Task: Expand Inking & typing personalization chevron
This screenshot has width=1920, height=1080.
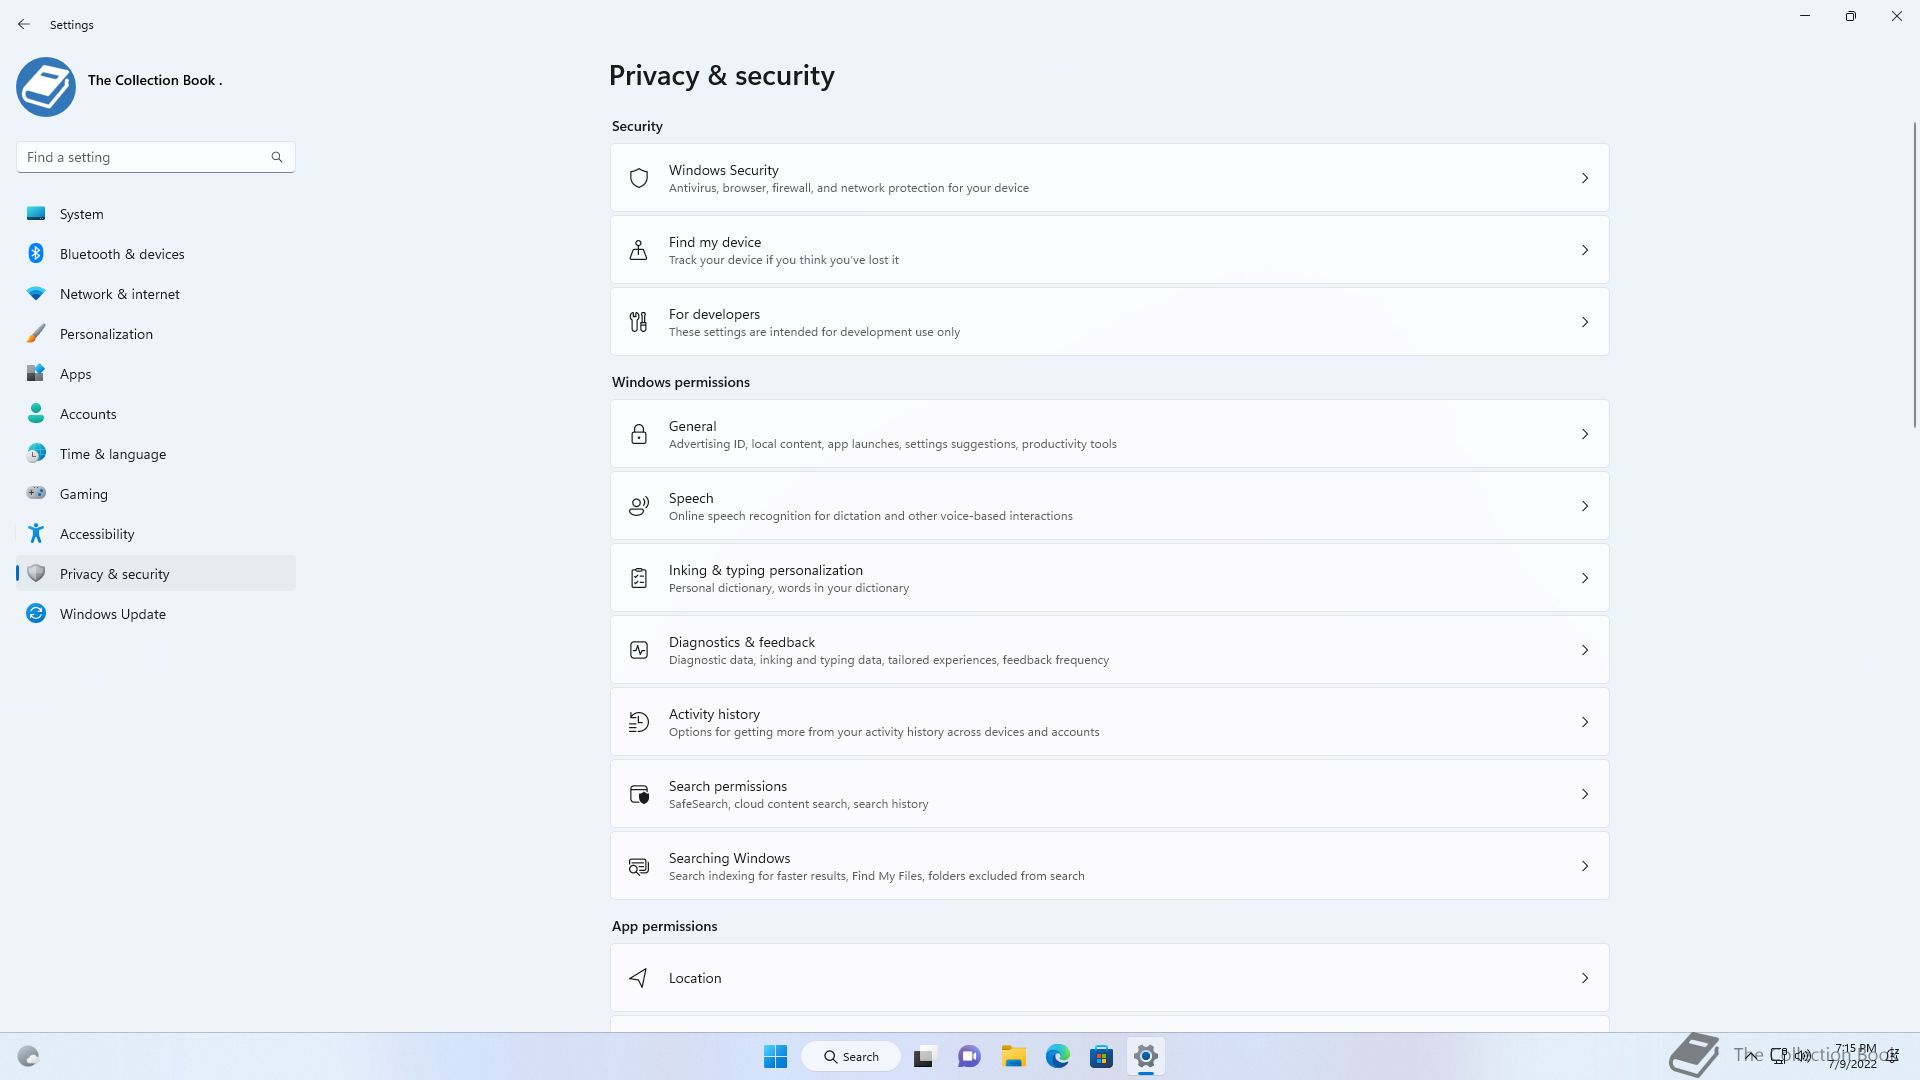Action: click(1585, 578)
